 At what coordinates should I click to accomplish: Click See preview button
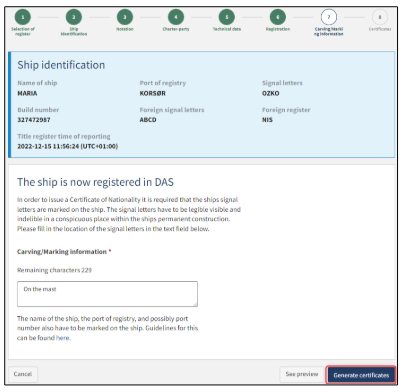[302, 374]
